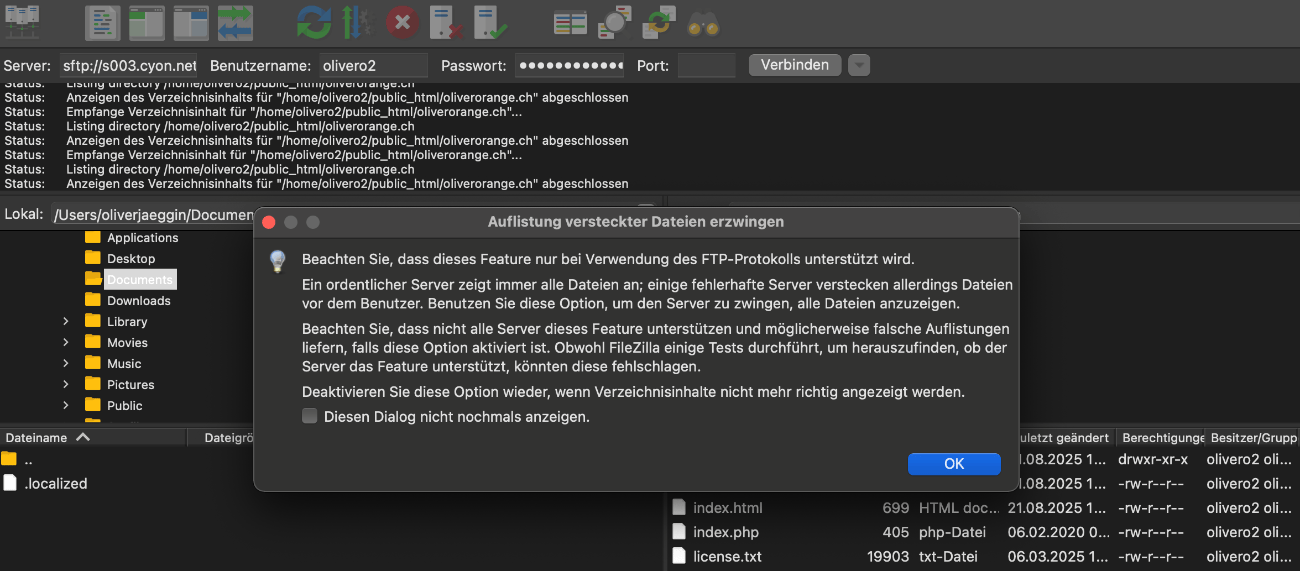Screen dimensions: 1300x571
Task: Expand the Public folder node
Action: (x=66, y=405)
